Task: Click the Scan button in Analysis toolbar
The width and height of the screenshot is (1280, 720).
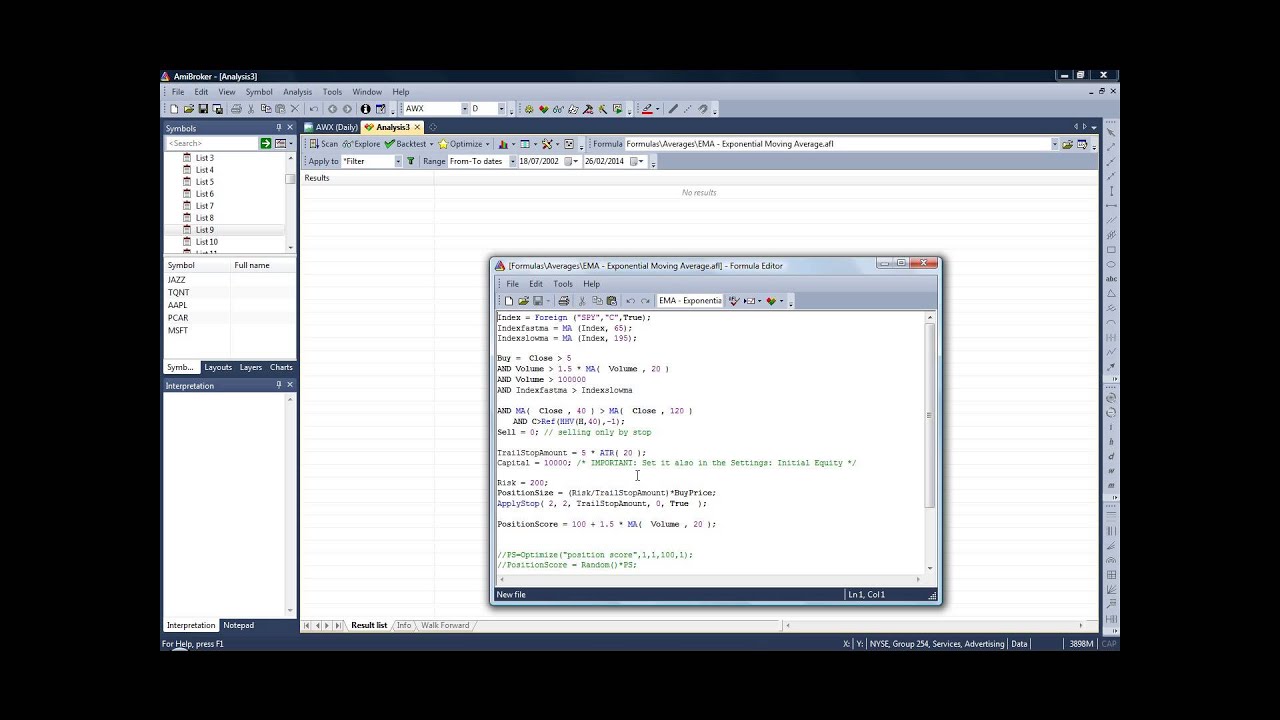Action: (323, 144)
